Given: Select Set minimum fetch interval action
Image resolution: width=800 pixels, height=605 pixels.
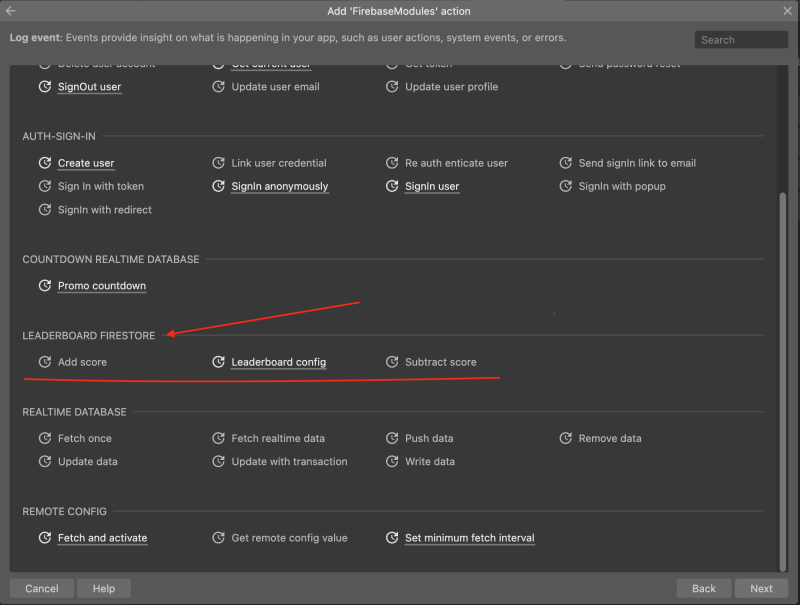Looking at the screenshot, I should coord(470,538).
